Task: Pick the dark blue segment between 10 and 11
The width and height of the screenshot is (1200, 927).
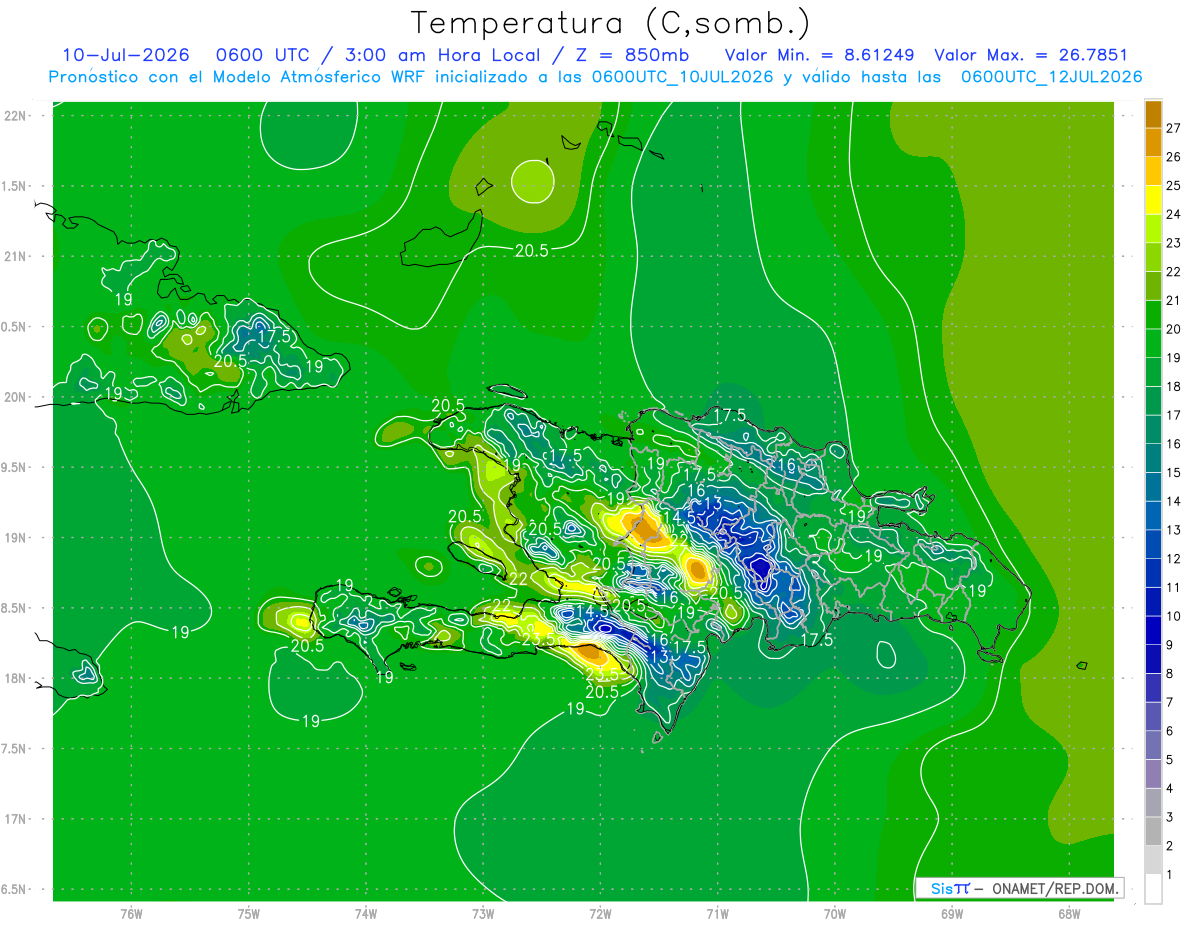Action: tap(1153, 602)
